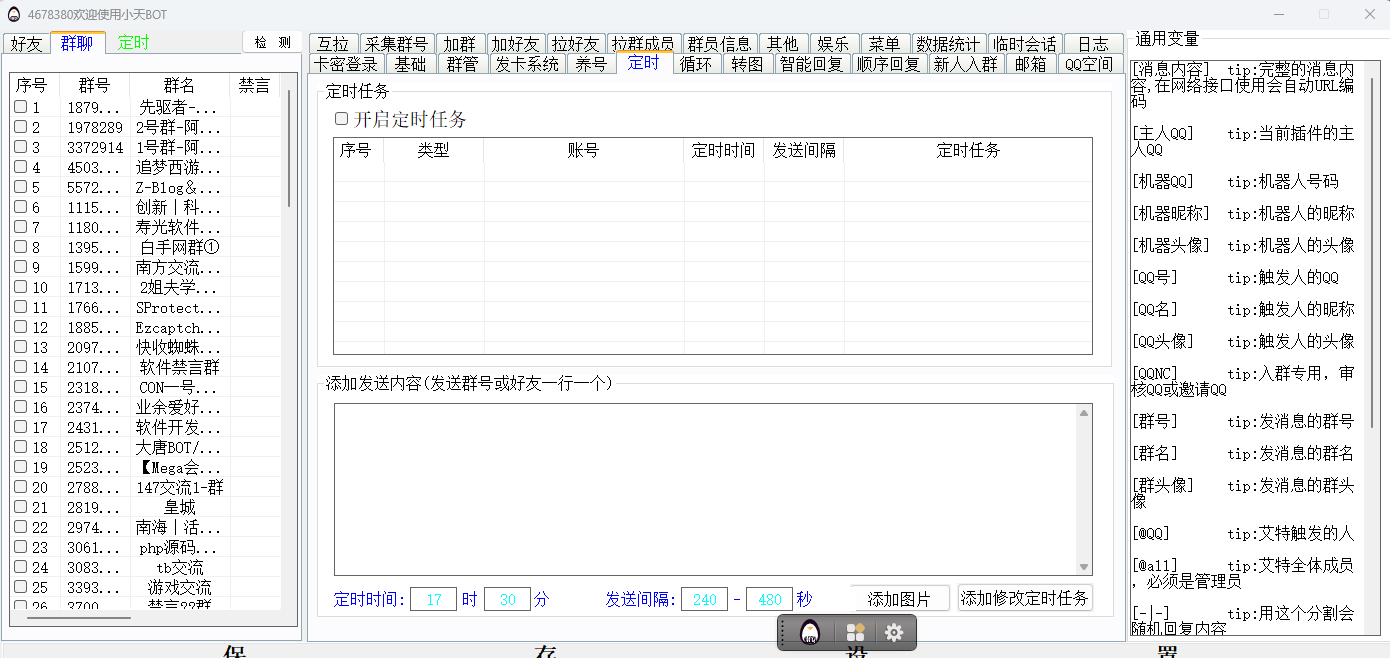The height and width of the screenshot is (658, 1390).
Task: Click the group list vertical scrollbar
Action: click(289, 150)
